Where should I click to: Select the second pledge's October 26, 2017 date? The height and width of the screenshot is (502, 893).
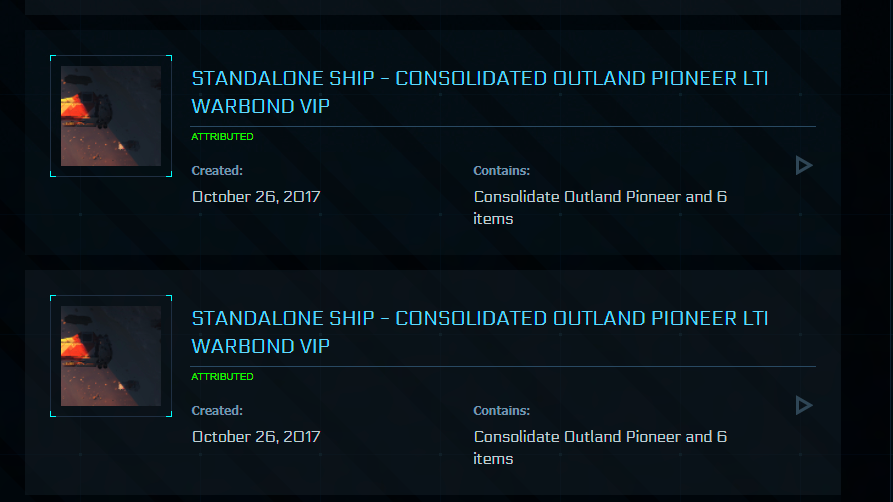coord(256,437)
